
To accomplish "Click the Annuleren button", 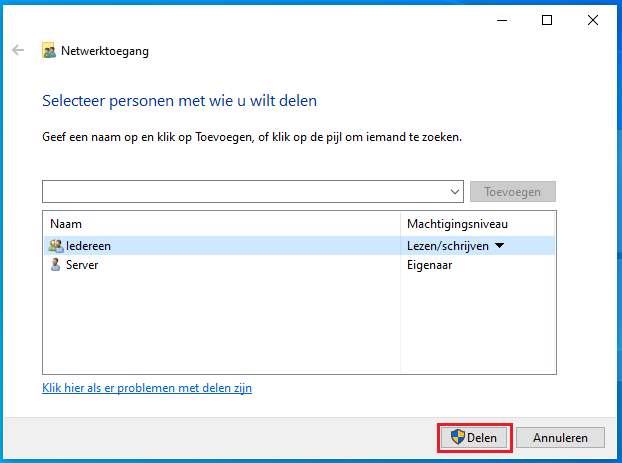I will point(560,438).
